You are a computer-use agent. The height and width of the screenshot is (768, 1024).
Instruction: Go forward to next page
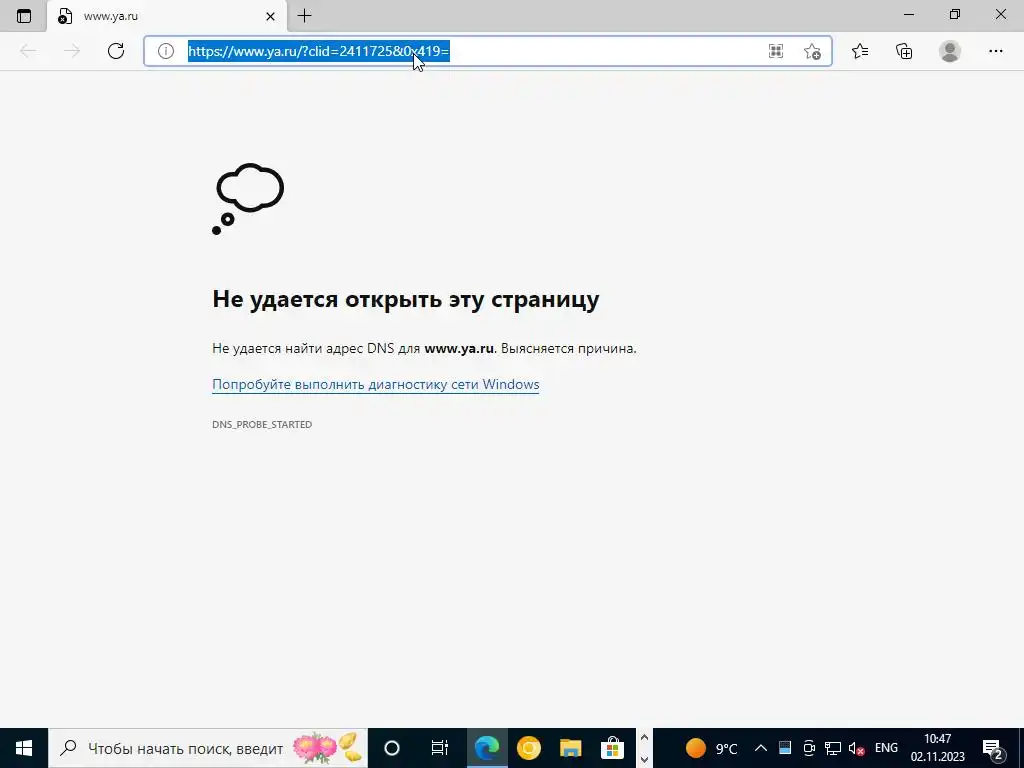point(72,51)
